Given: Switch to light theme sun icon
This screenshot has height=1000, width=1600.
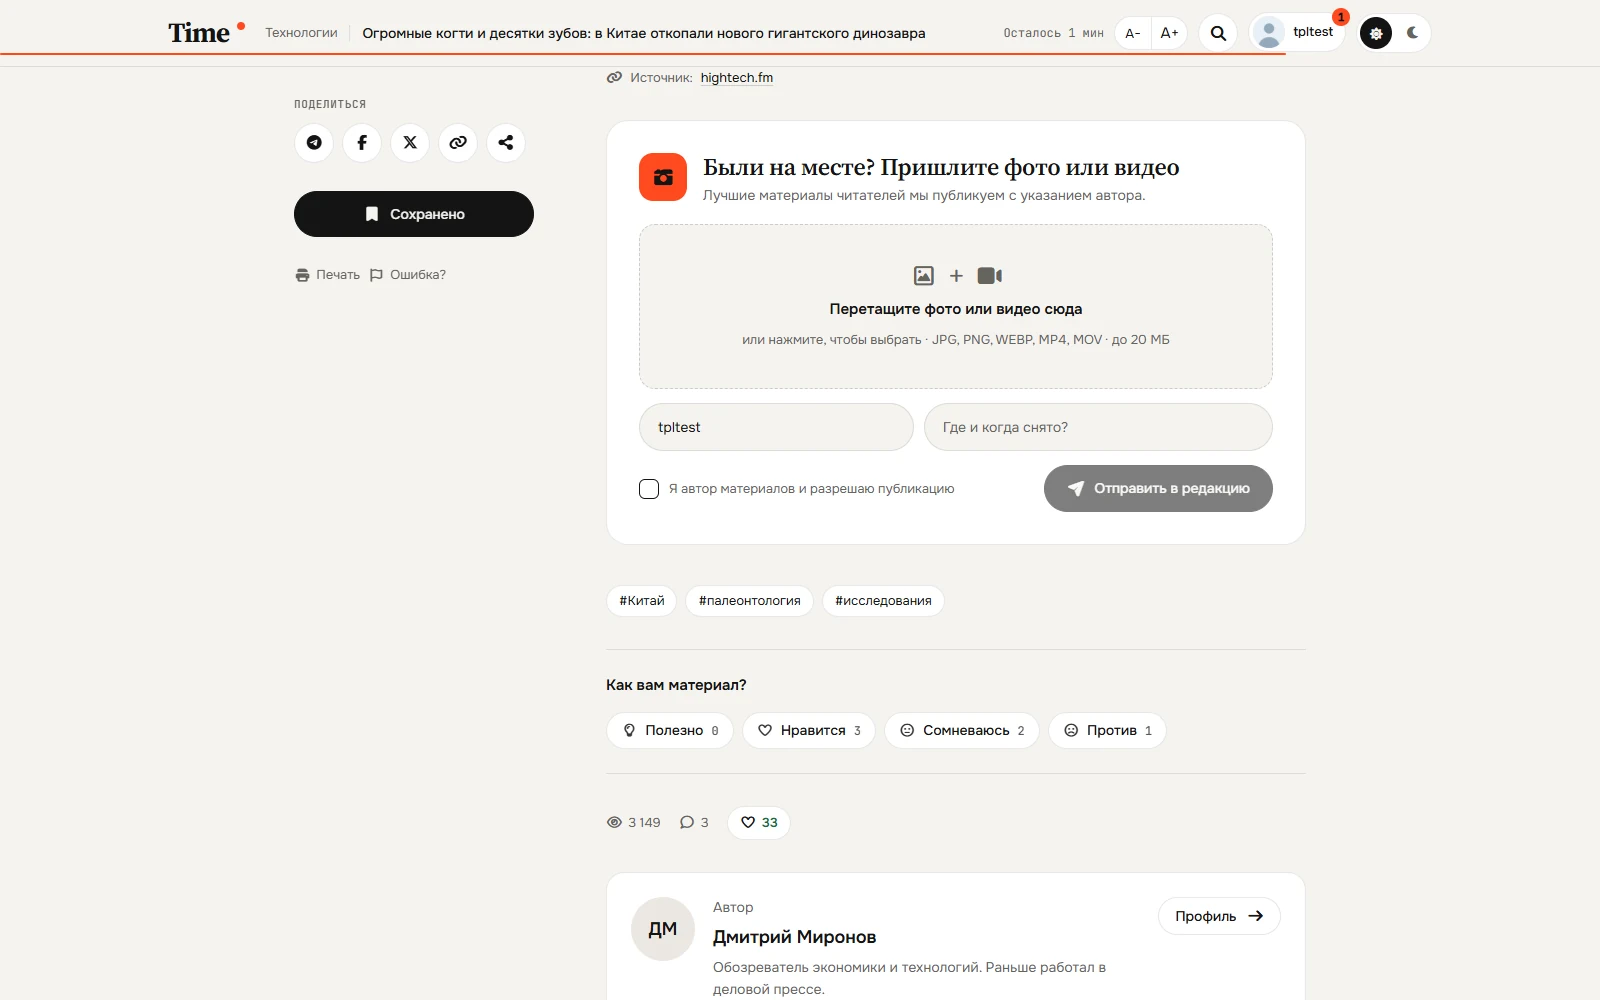Looking at the screenshot, I should coord(1376,33).
